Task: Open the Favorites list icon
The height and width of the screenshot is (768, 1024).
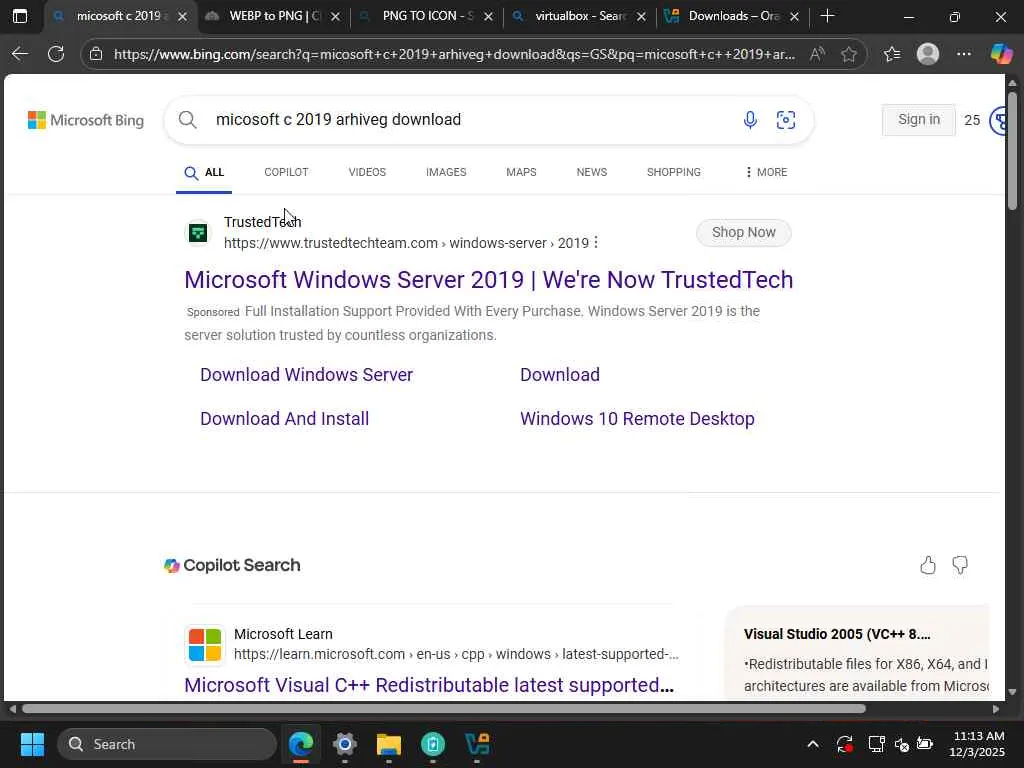Action: (892, 54)
